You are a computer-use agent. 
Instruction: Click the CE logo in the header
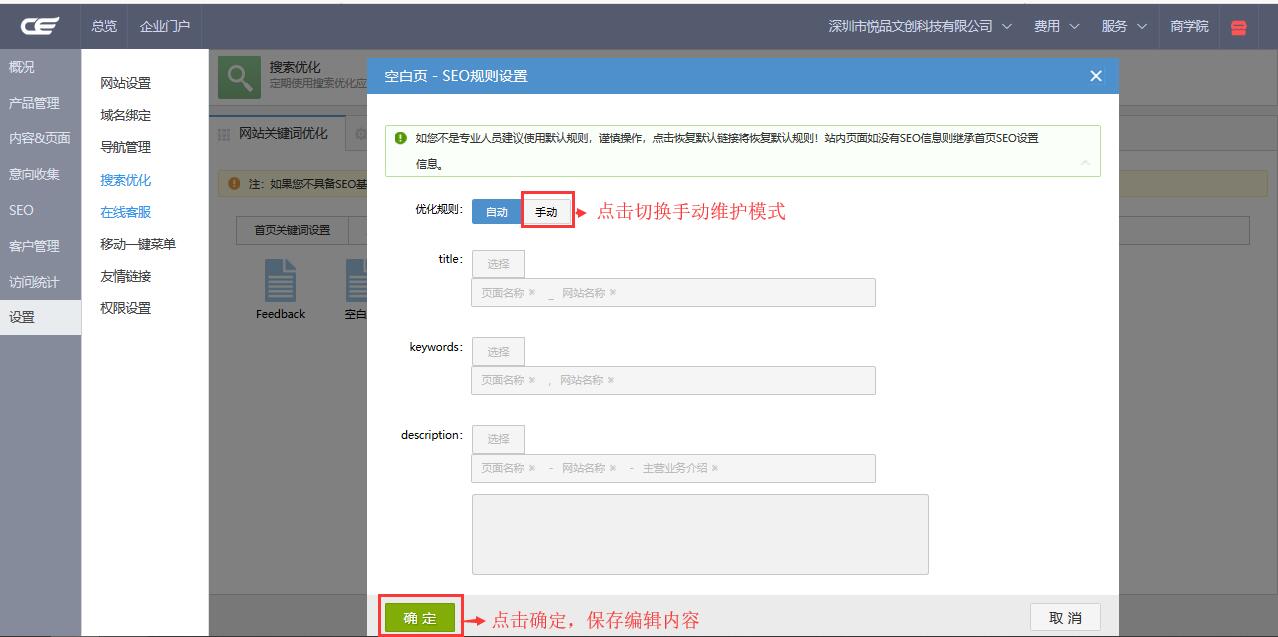[40, 26]
